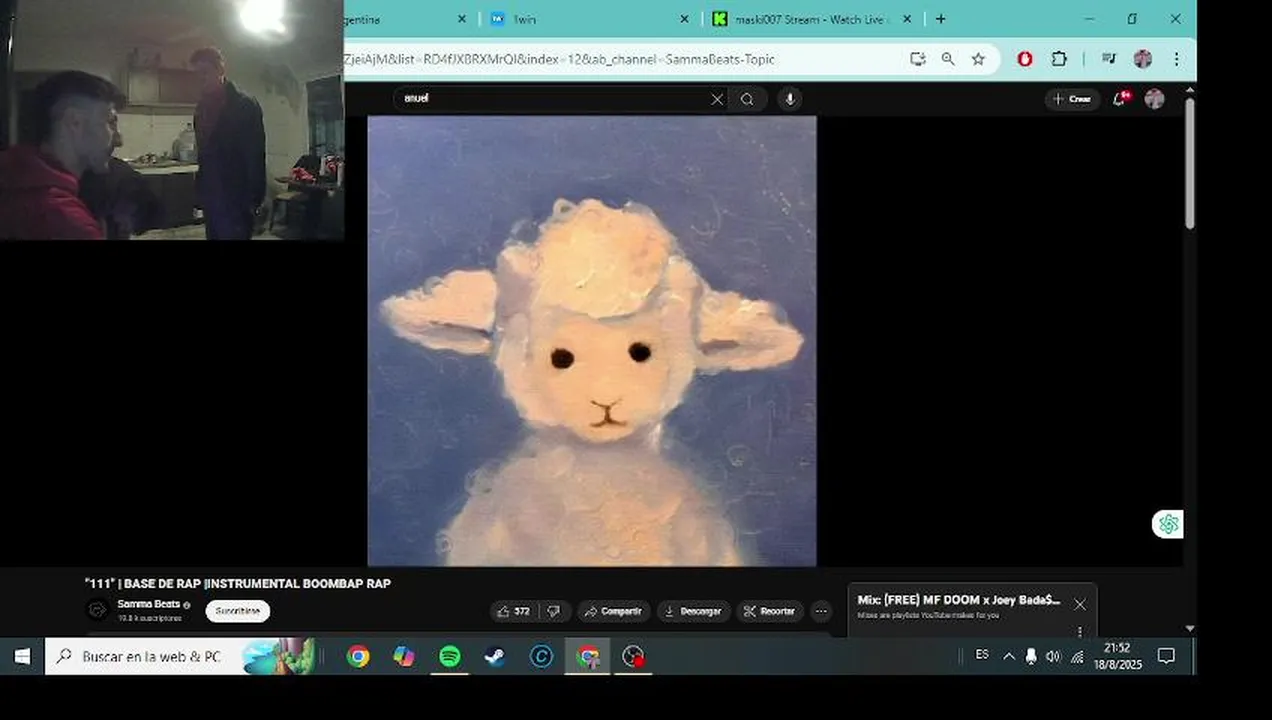The image size is (1272, 720).
Task: Open the network Wi-Fi tray icon
Action: 1077,656
